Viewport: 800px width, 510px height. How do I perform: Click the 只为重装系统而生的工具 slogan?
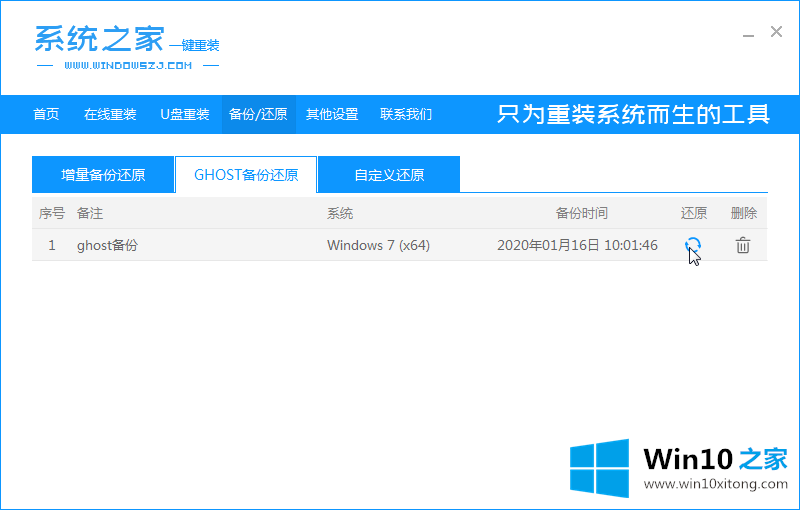633,114
